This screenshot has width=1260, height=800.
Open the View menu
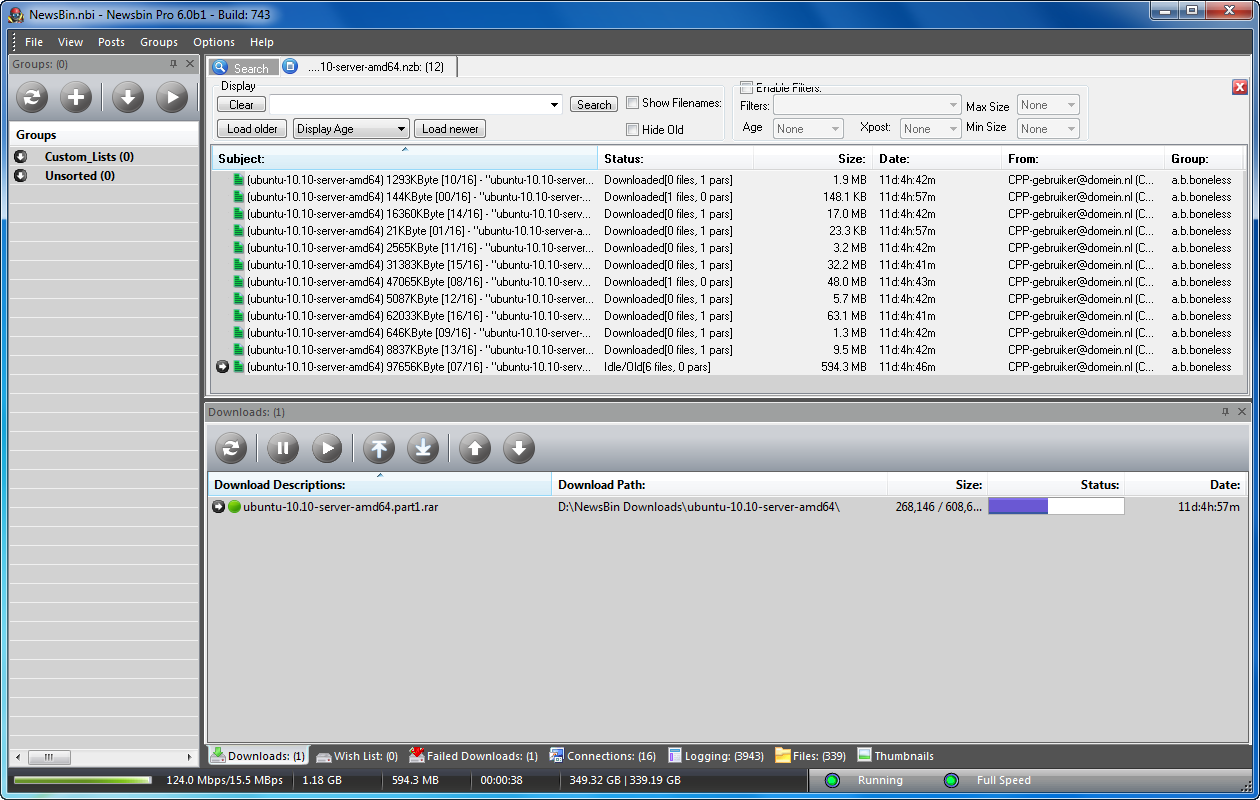tap(71, 42)
